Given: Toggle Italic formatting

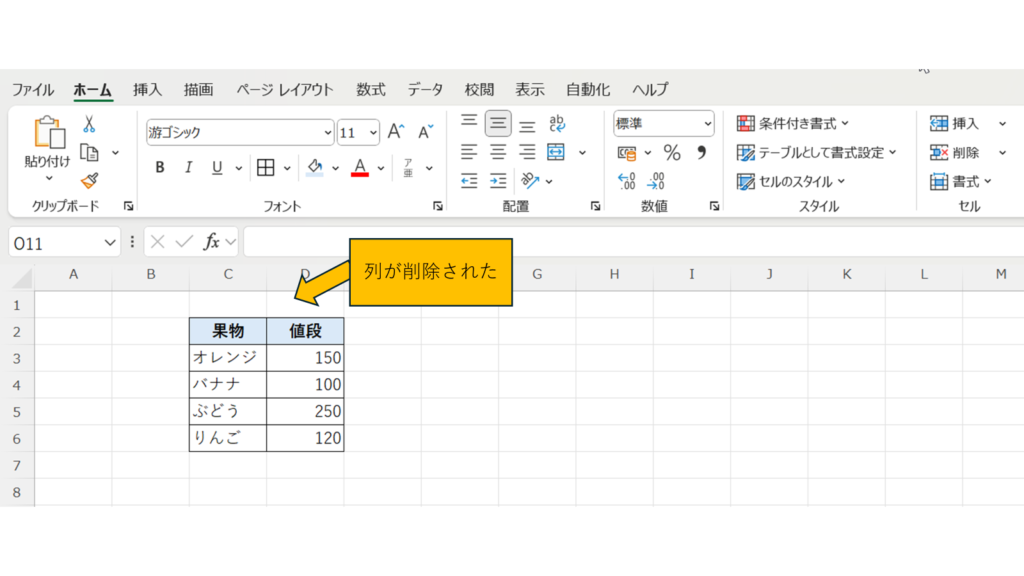Looking at the screenshot, I should pyautogui.click(x=188, y=168).
